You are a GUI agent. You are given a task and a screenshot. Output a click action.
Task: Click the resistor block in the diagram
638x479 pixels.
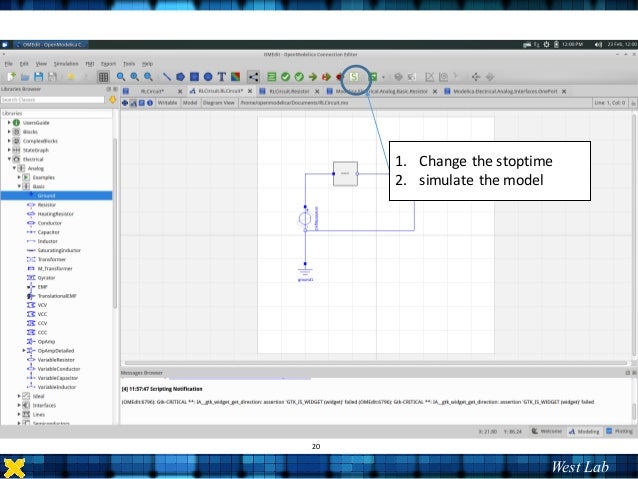coord(344,173)
